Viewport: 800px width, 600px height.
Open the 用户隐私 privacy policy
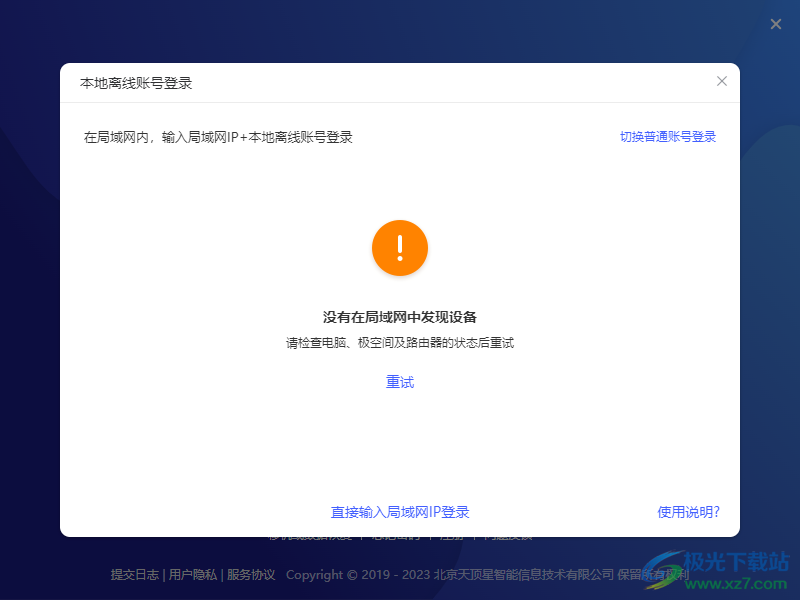tap(191, 575)
